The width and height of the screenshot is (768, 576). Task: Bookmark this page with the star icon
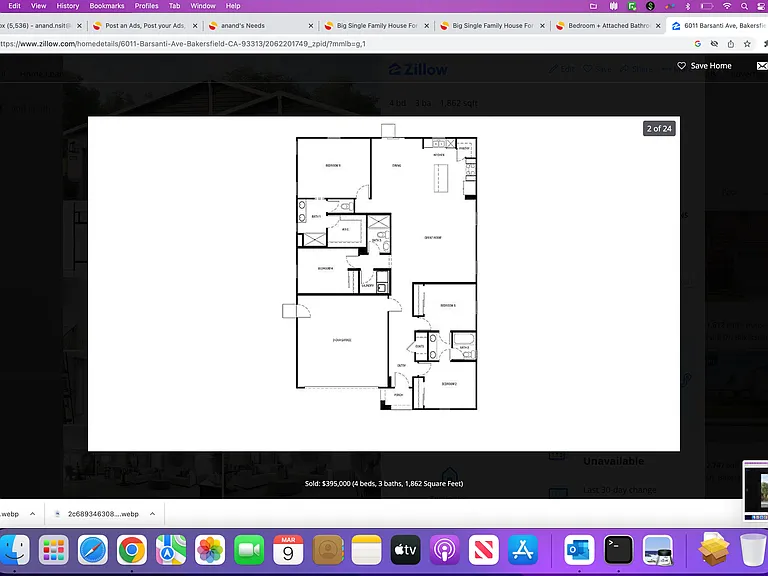pos(747,44)
